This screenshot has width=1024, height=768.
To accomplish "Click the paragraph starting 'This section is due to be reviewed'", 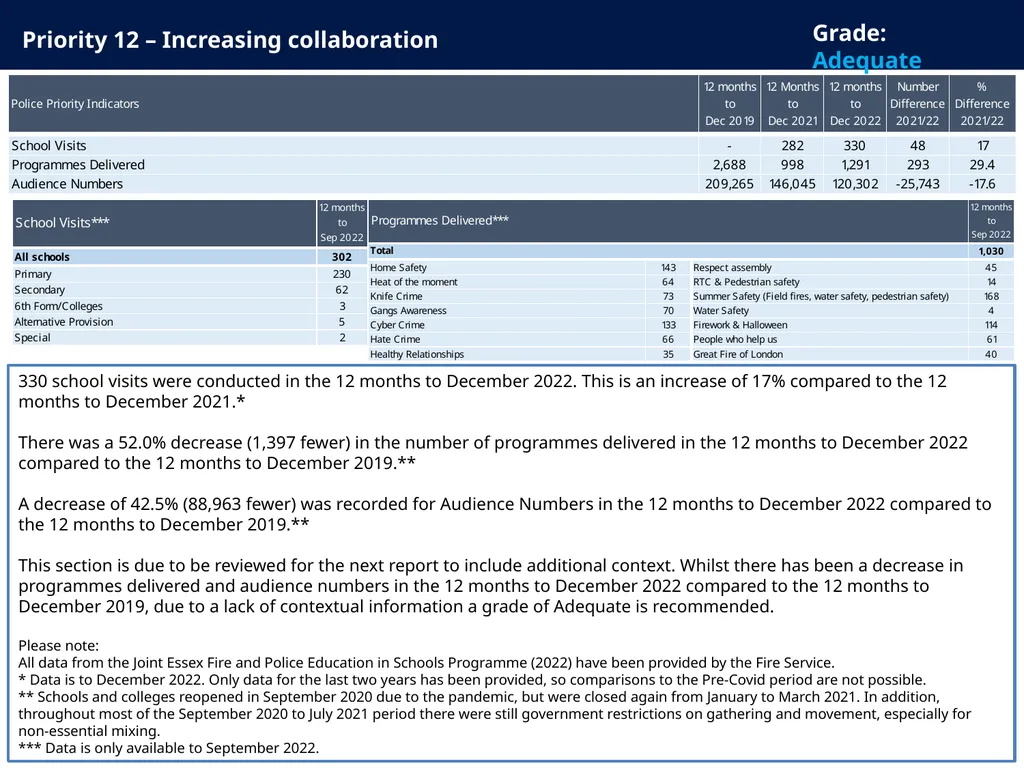I will (x=490, y=585).
